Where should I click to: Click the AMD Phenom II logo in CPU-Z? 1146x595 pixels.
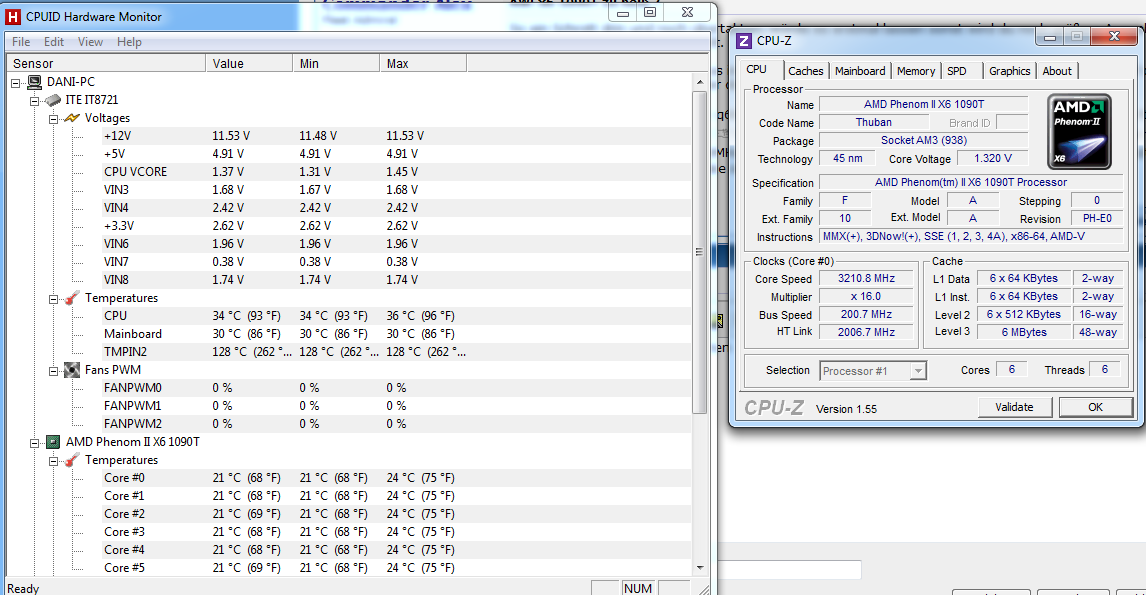point(1079,132)
